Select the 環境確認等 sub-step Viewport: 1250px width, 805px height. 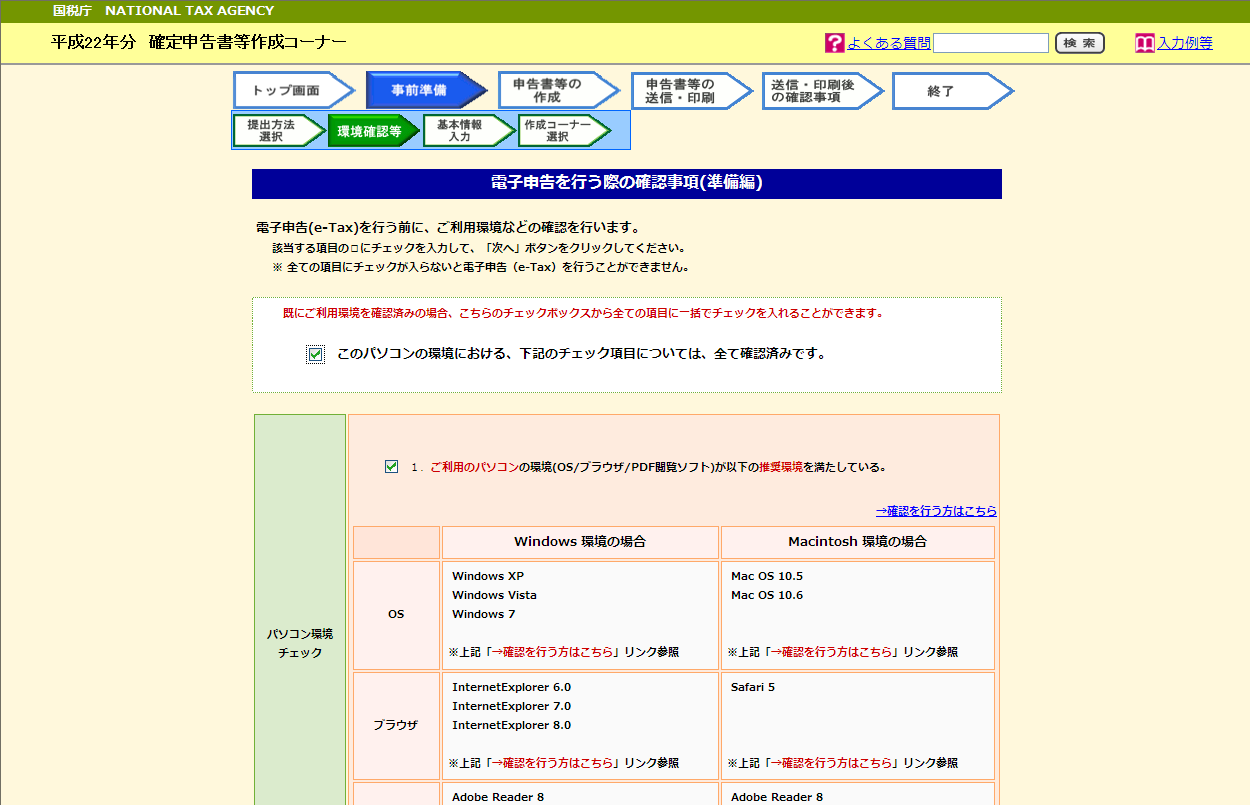pyautogui.click(x=374, y=130)
